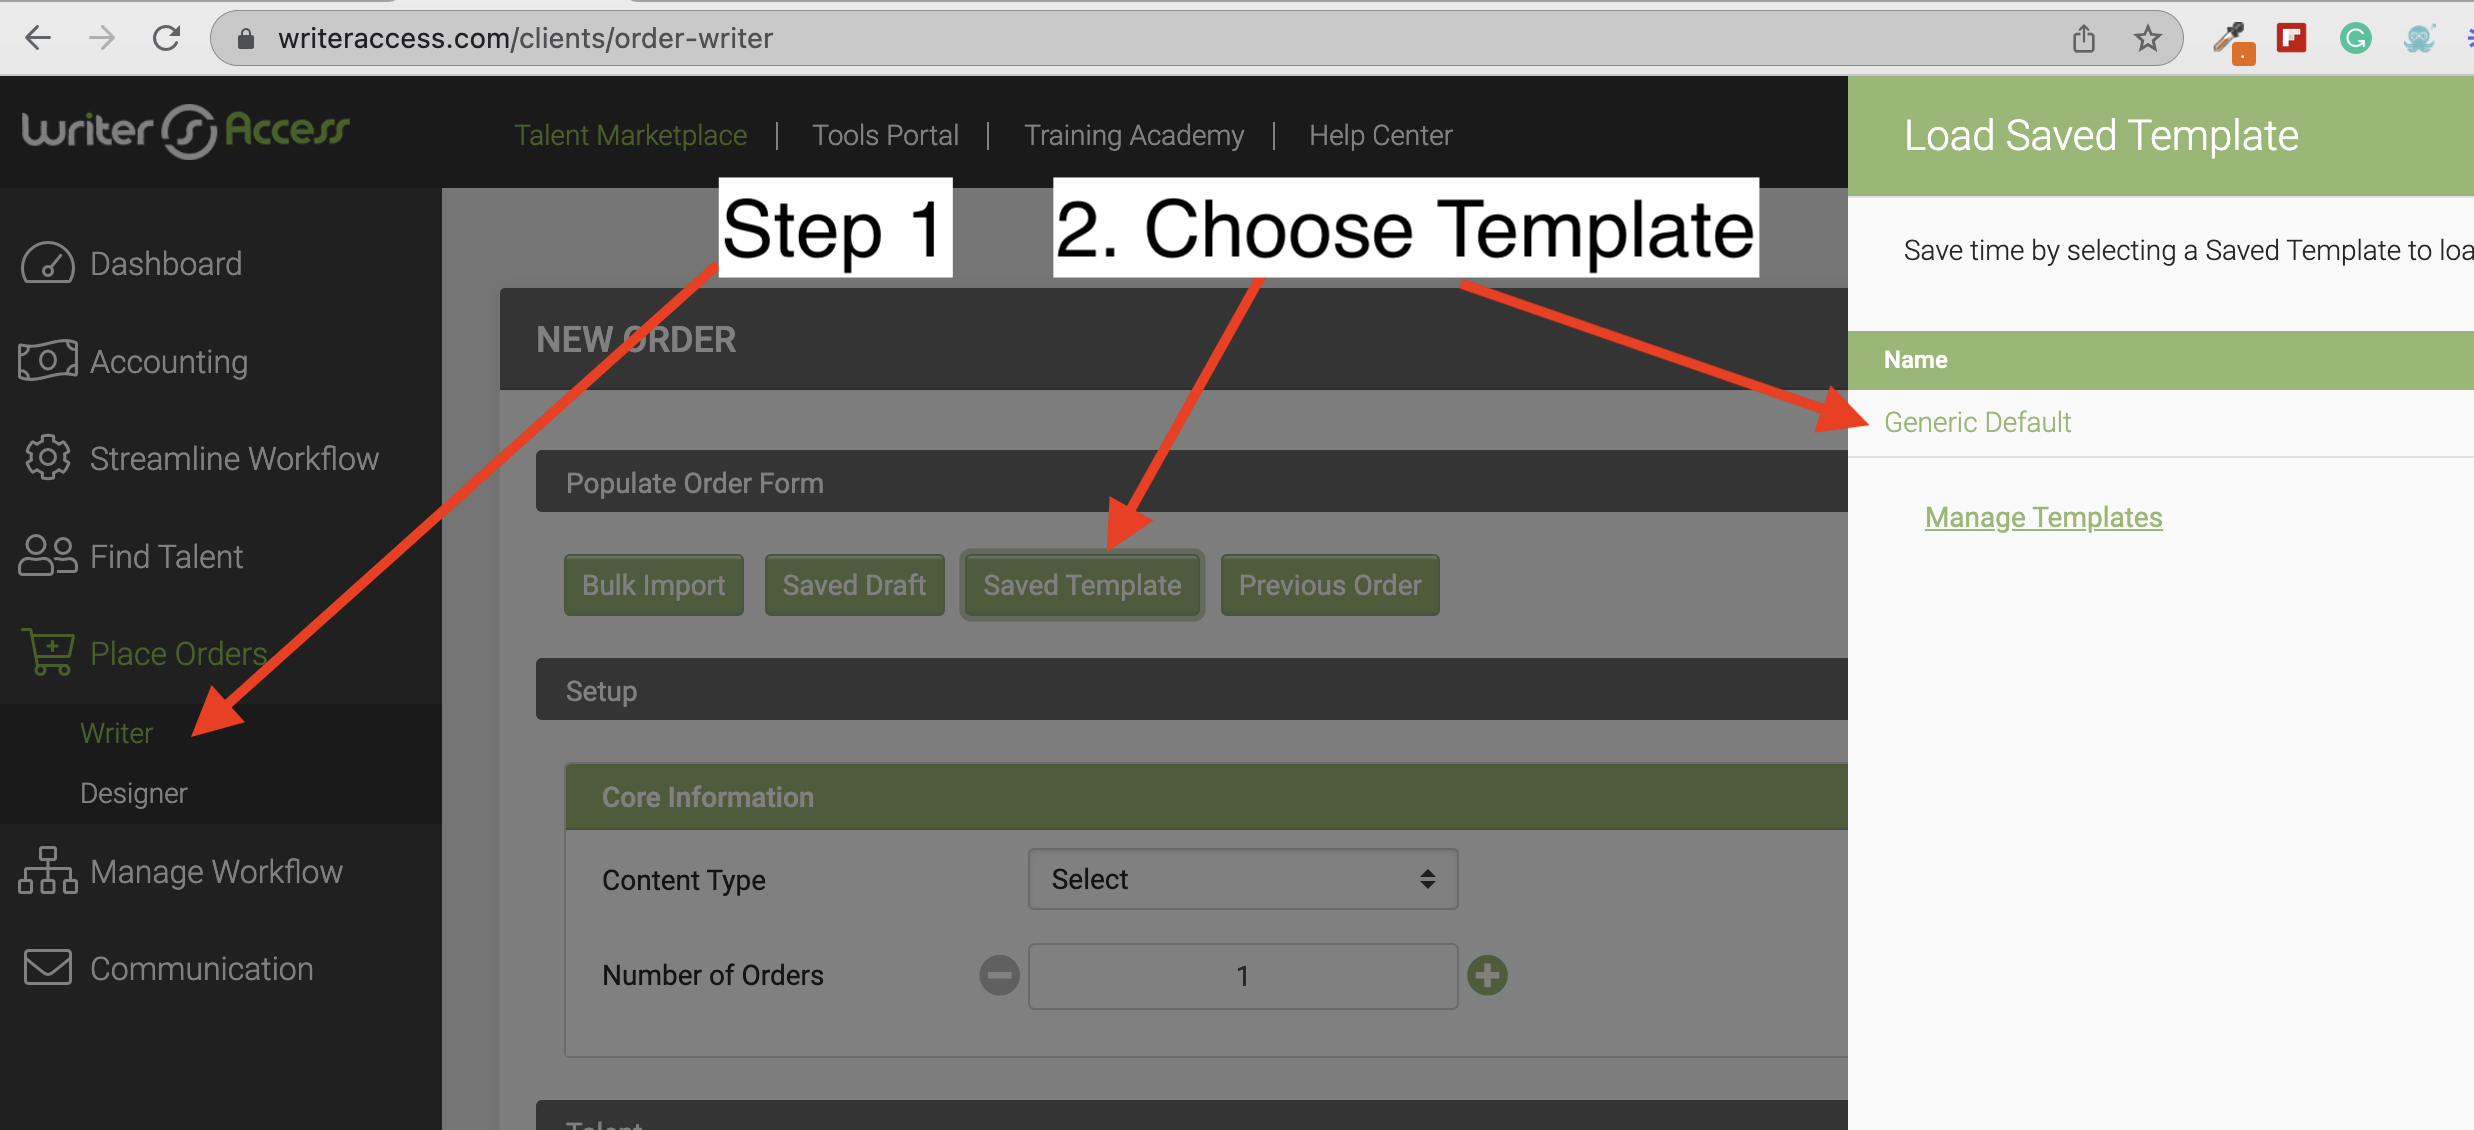Click the Streamline Workflow gear icon
Viewport: 2474px width, 1130px height.
point(48,458)
